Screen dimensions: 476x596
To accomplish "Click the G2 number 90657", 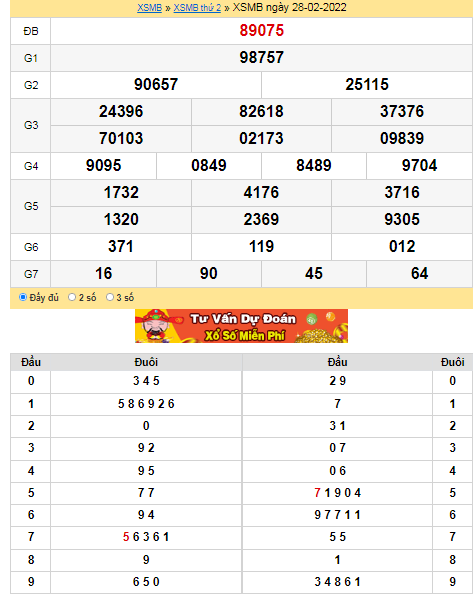I will pos(156,84).
